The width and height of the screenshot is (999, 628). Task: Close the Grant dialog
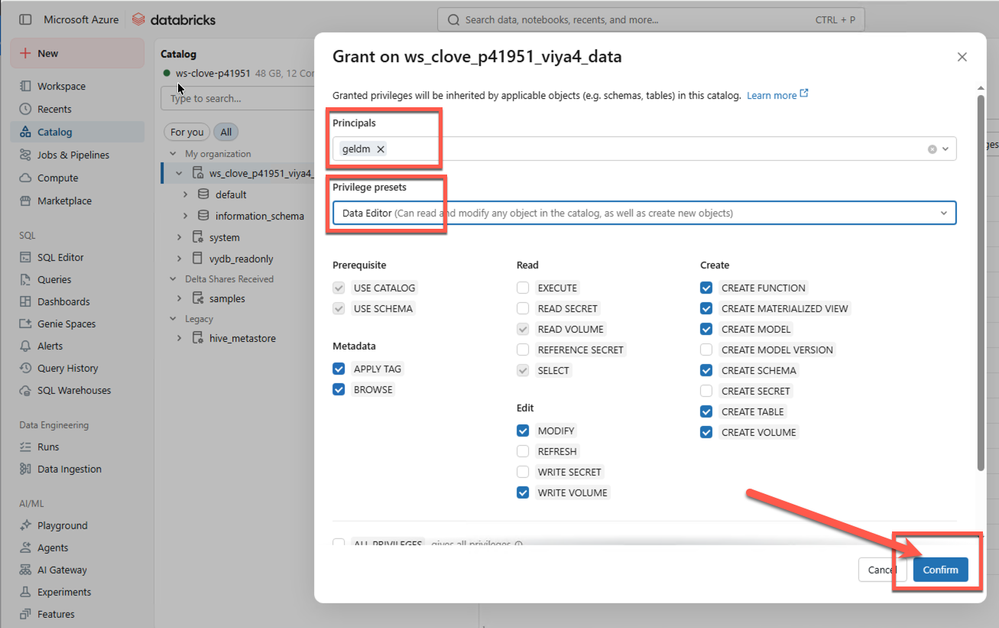click(962, 57)
